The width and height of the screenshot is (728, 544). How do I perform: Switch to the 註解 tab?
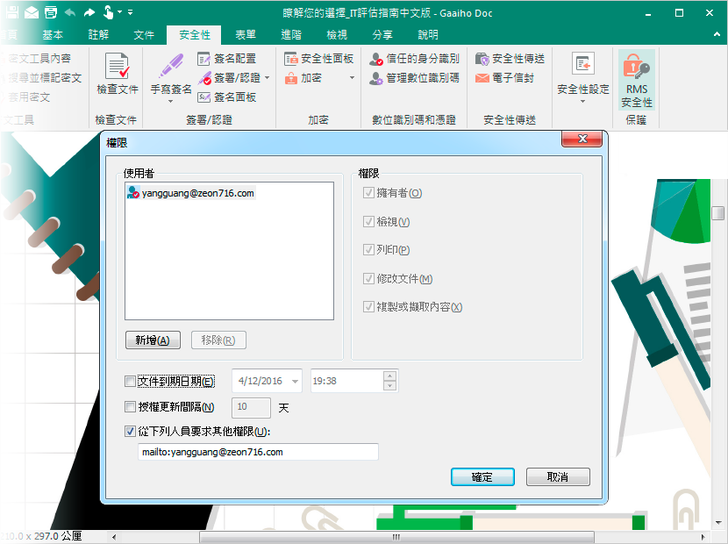click(x=99, y=35)
